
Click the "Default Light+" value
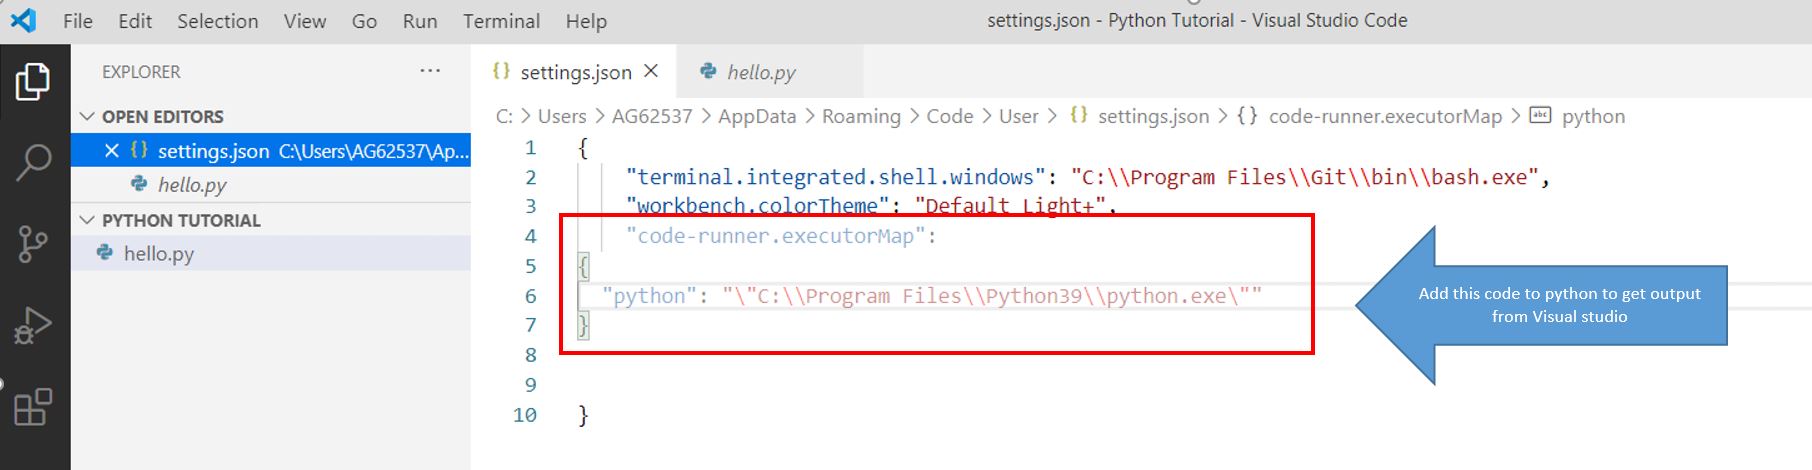tap(1010, 206)
